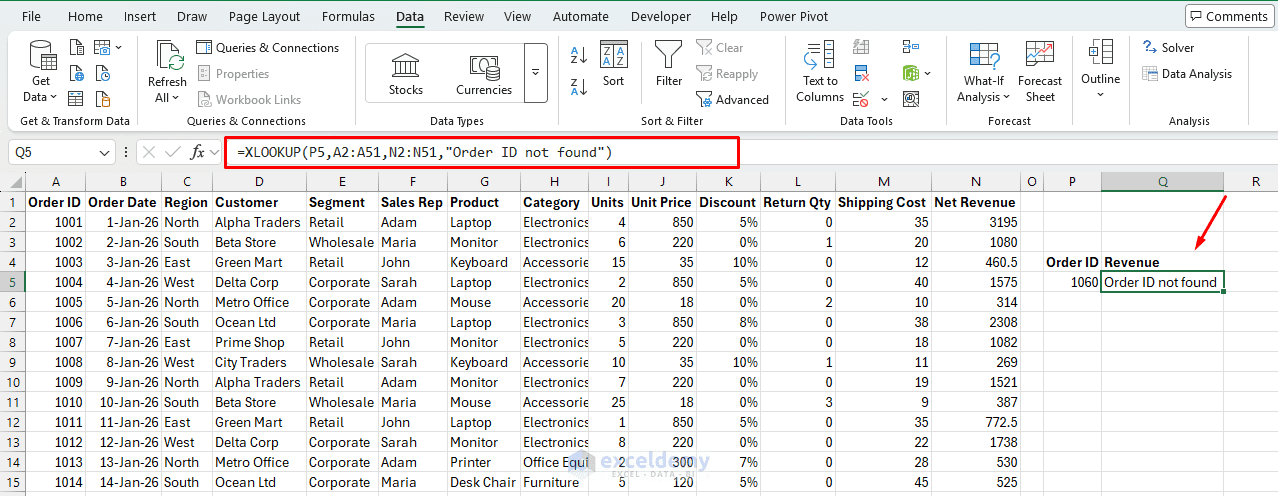Toggle the Filter funnel button
This screenshot has height=496, width=1278.
coord(669,64)
